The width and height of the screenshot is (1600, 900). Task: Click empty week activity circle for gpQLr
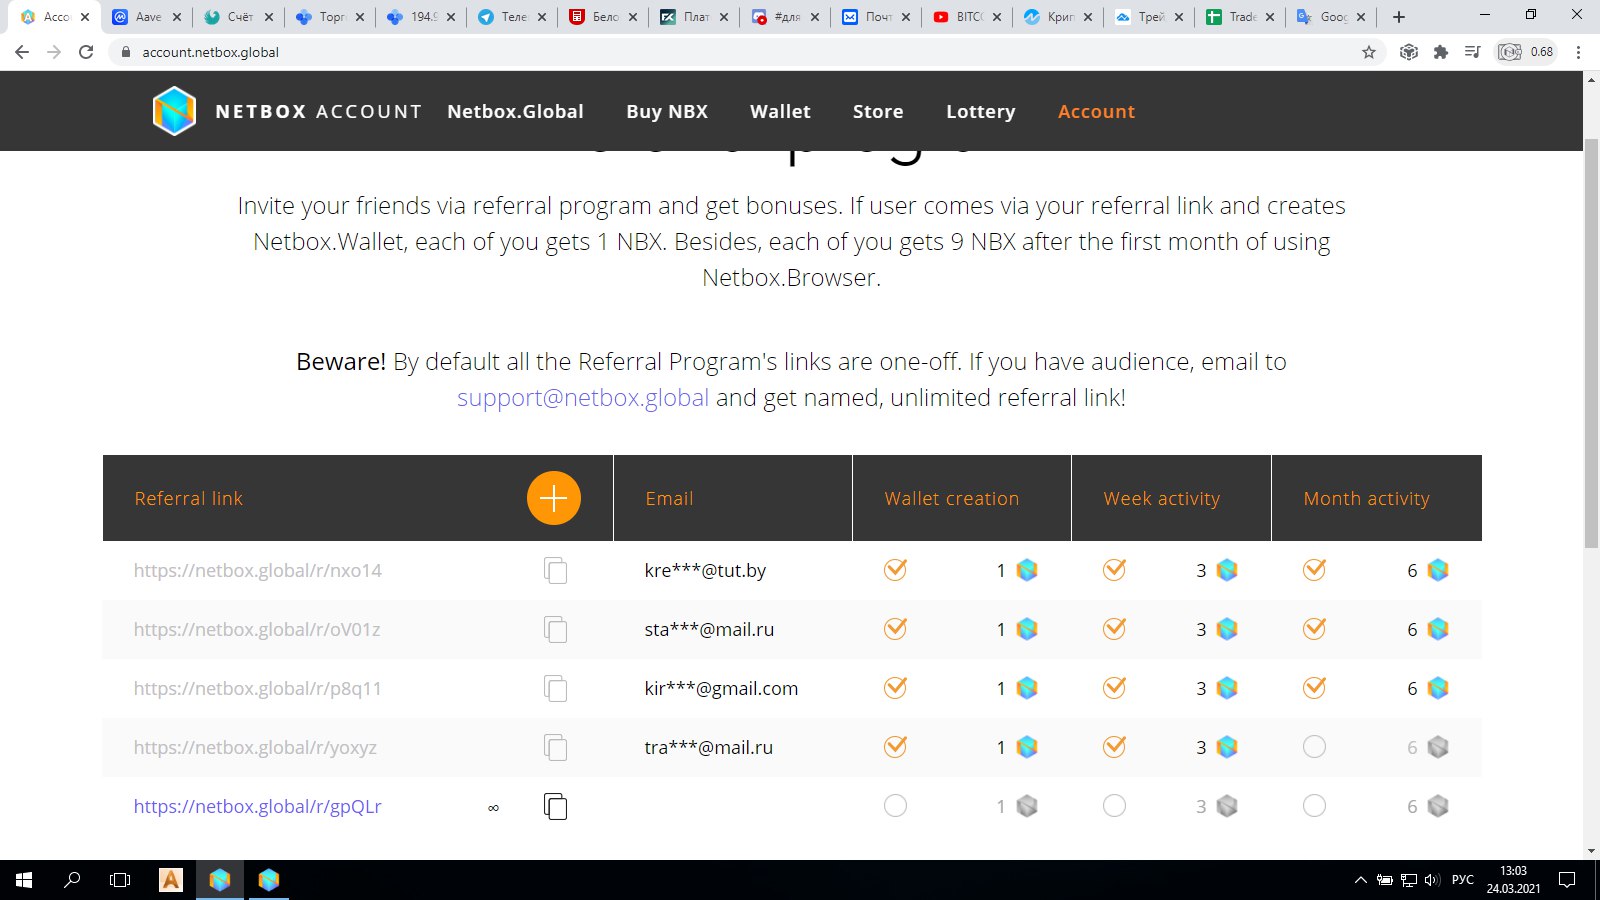pos(1114,806)
